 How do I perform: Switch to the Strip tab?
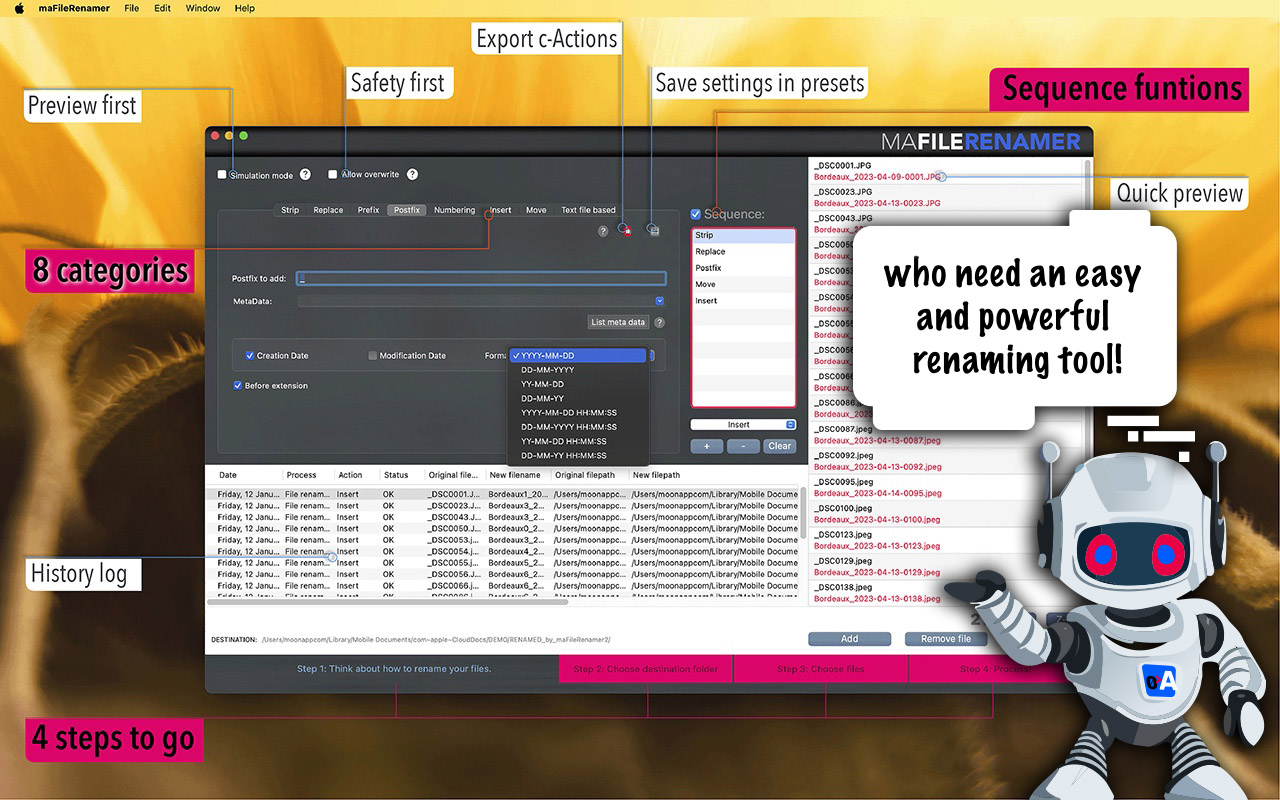290,210
